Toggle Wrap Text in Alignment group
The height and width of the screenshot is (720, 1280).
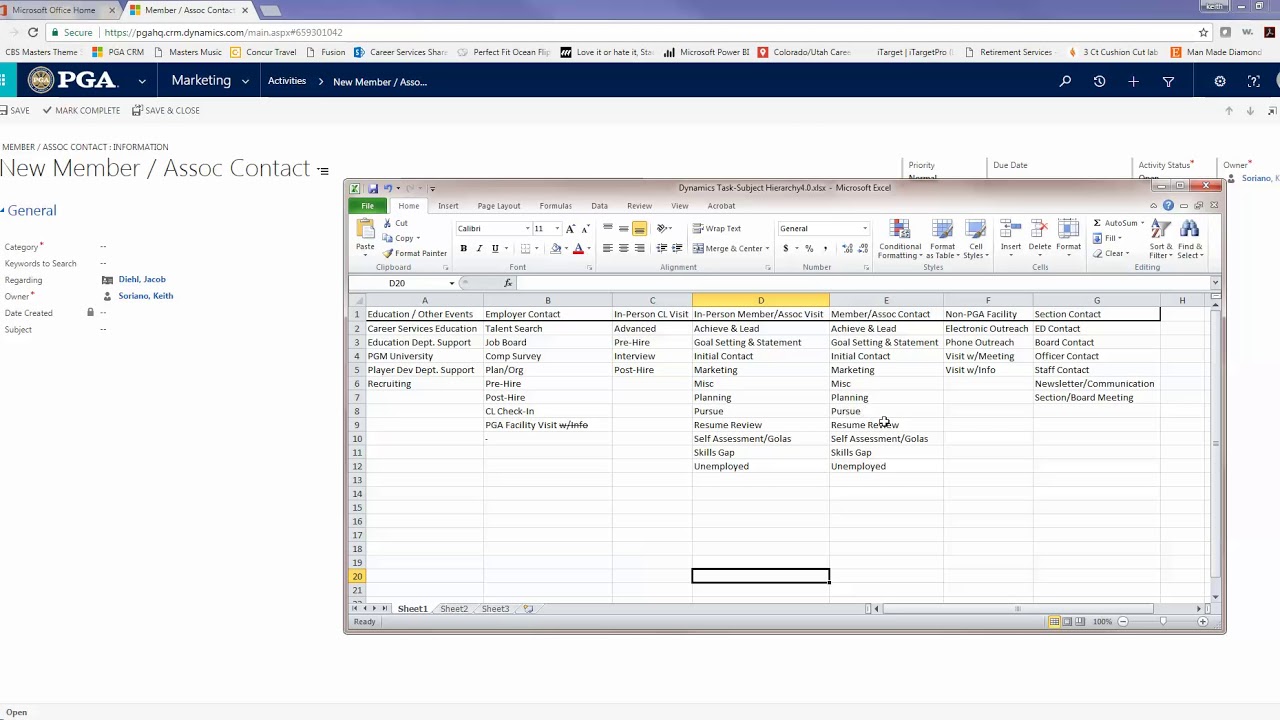click(x=717, y=228)
